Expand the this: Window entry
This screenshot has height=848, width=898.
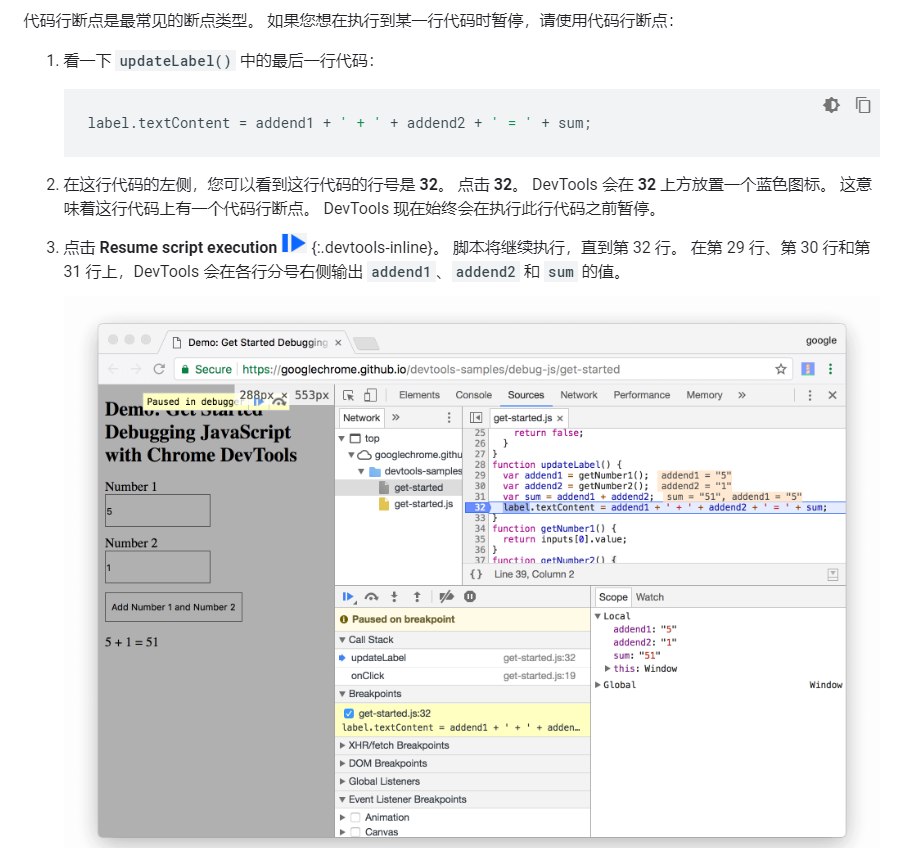point(608,668)
